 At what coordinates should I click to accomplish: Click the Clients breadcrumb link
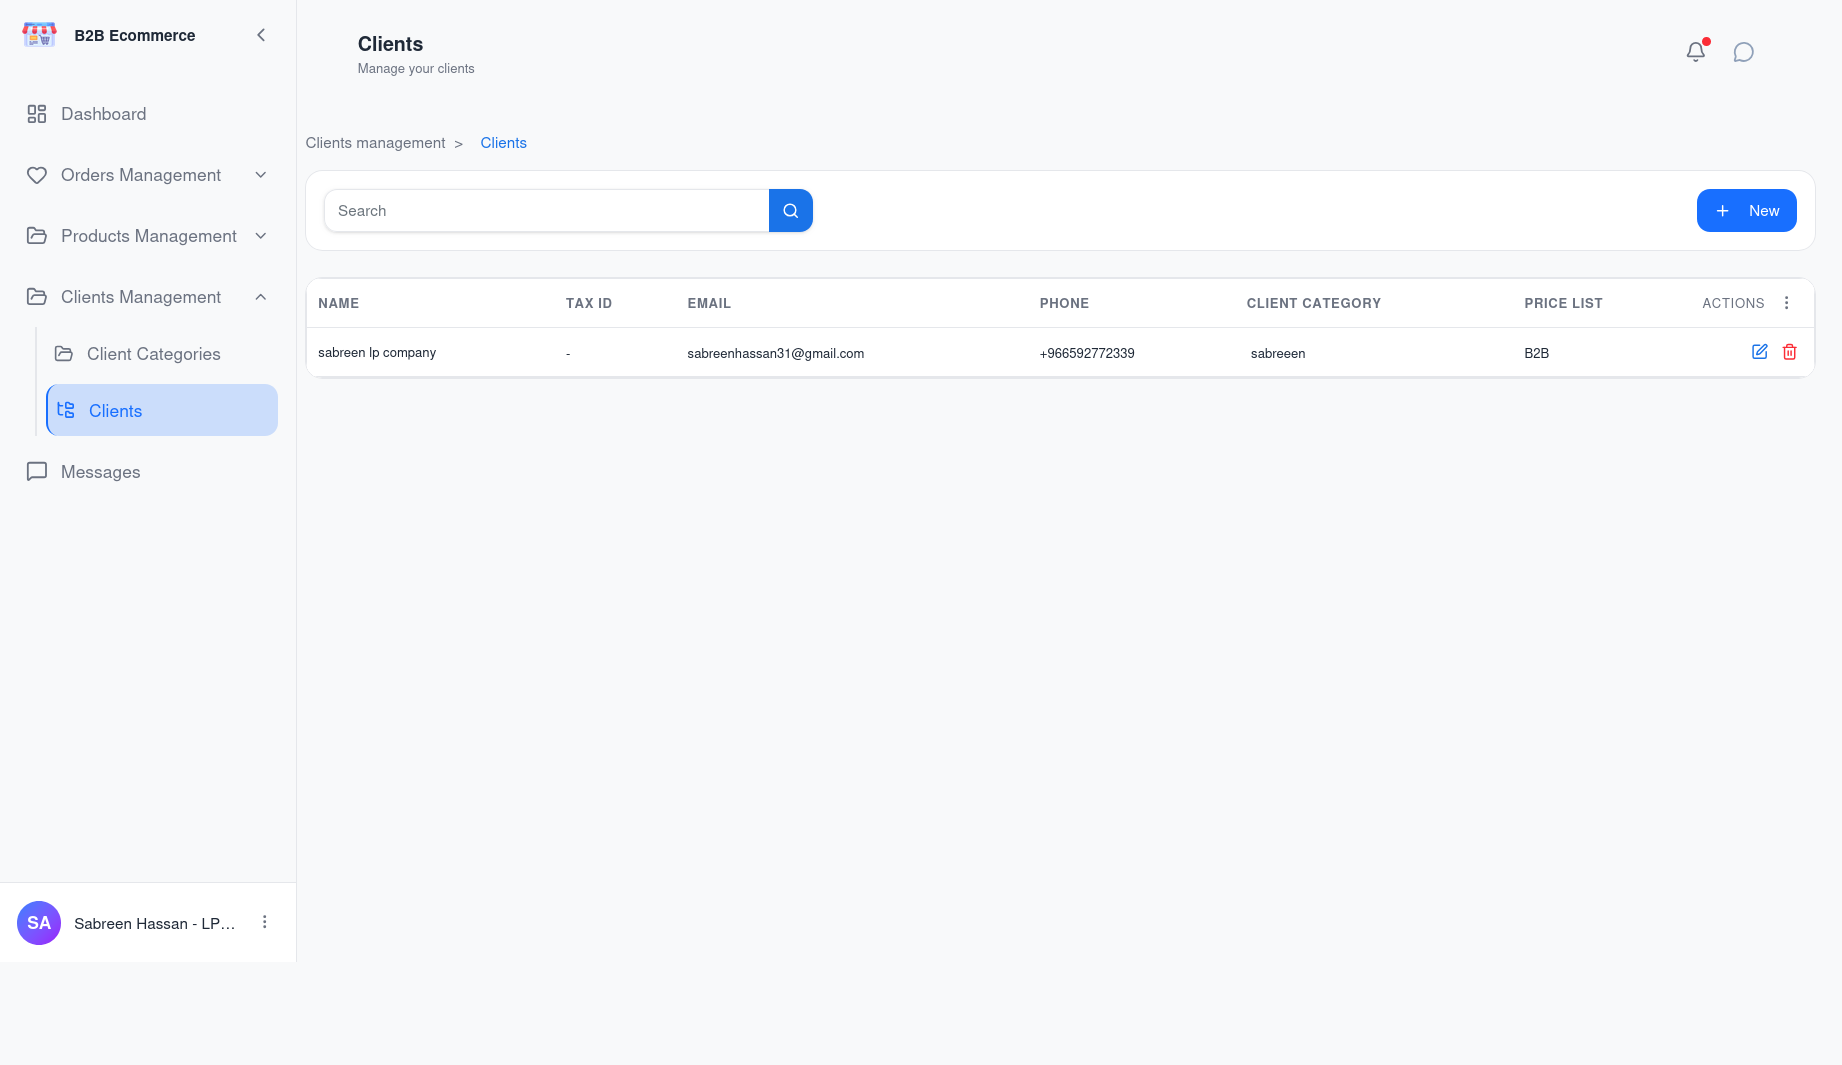(x=503, y=143)
